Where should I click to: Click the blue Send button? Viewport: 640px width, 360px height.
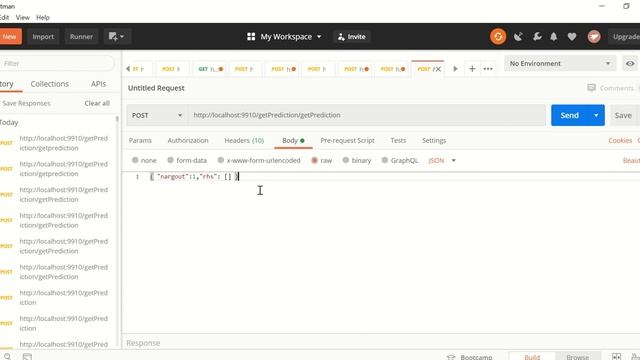[570, 116]
